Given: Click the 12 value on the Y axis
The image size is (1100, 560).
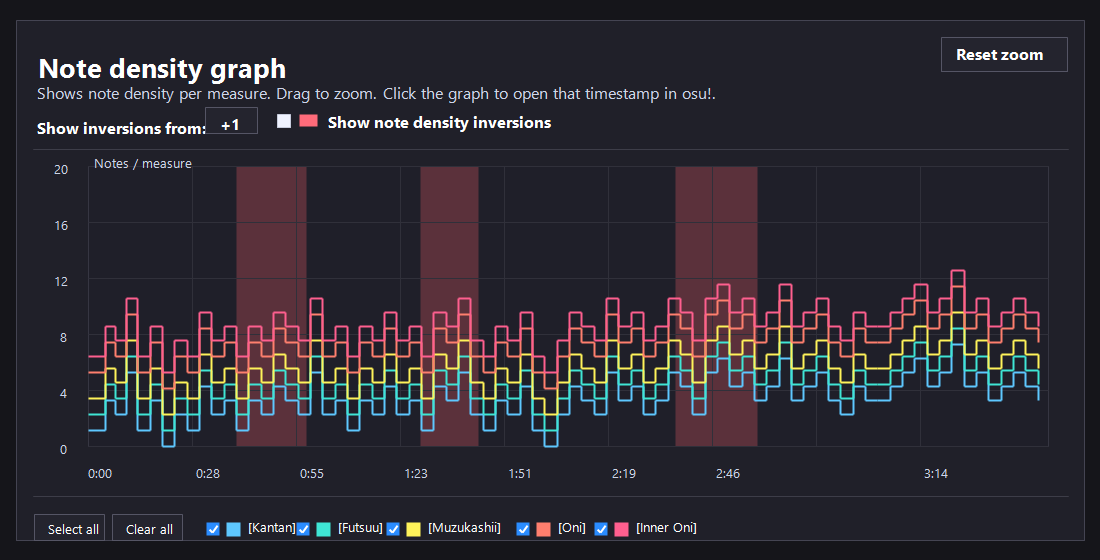Looking at the screenshot, I should (61, 281).
